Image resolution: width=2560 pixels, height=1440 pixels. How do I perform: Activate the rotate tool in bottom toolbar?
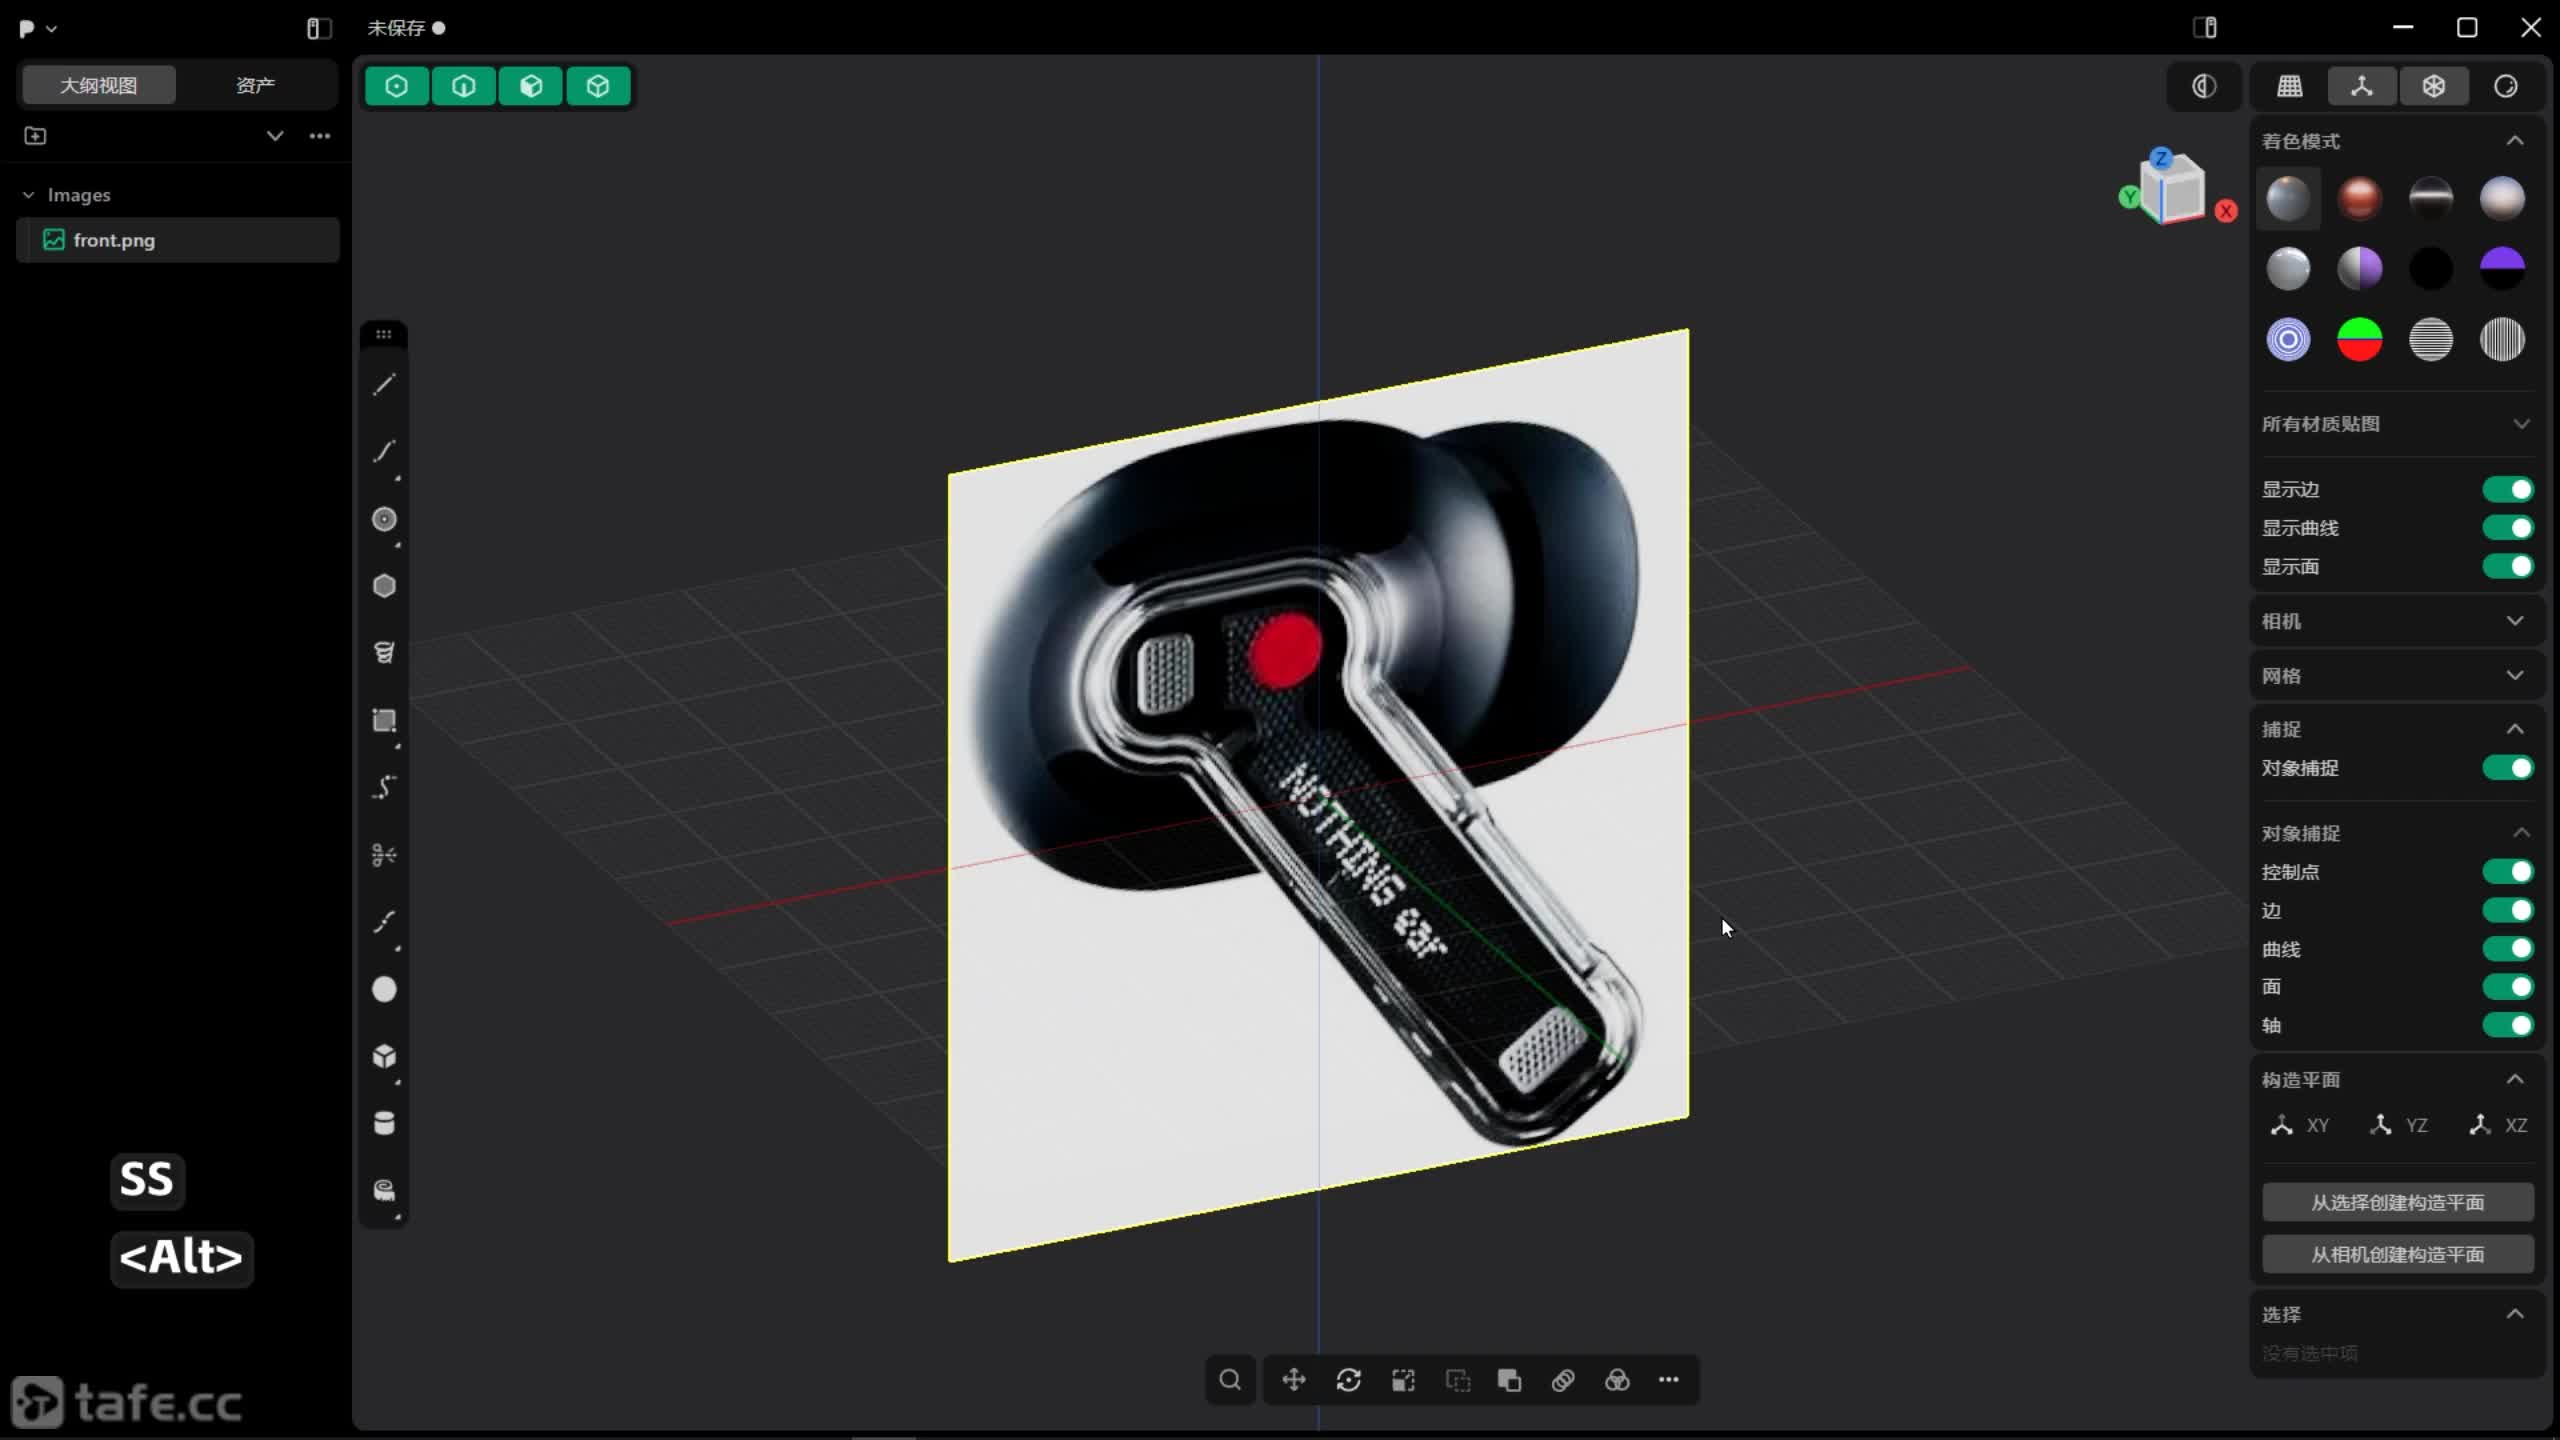[x=1348, y=1380]
